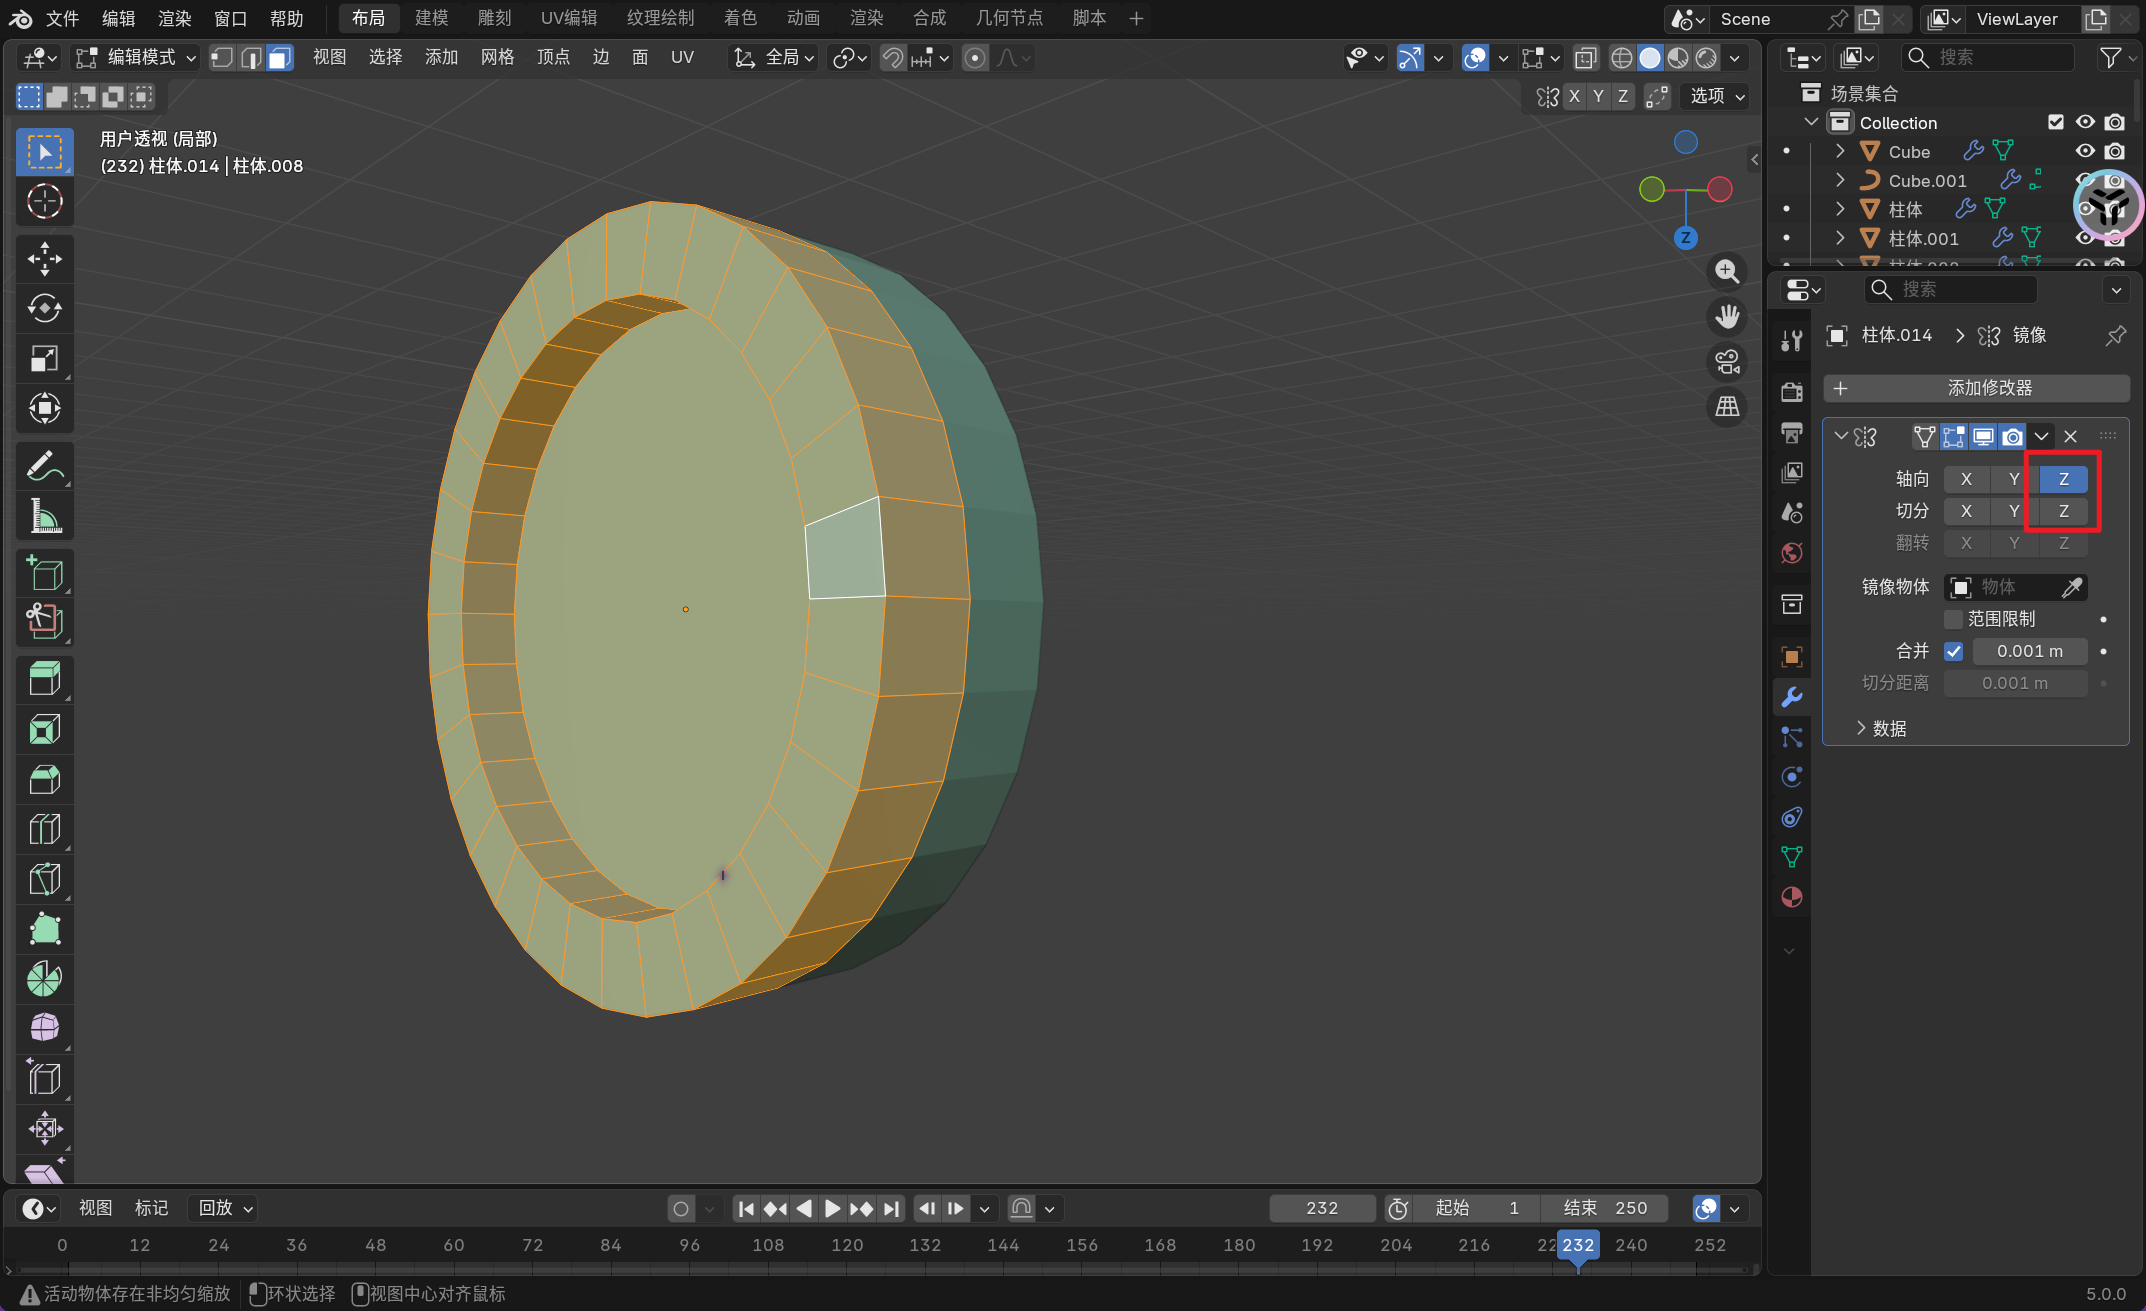Select the Loop Cut tool

44,829
